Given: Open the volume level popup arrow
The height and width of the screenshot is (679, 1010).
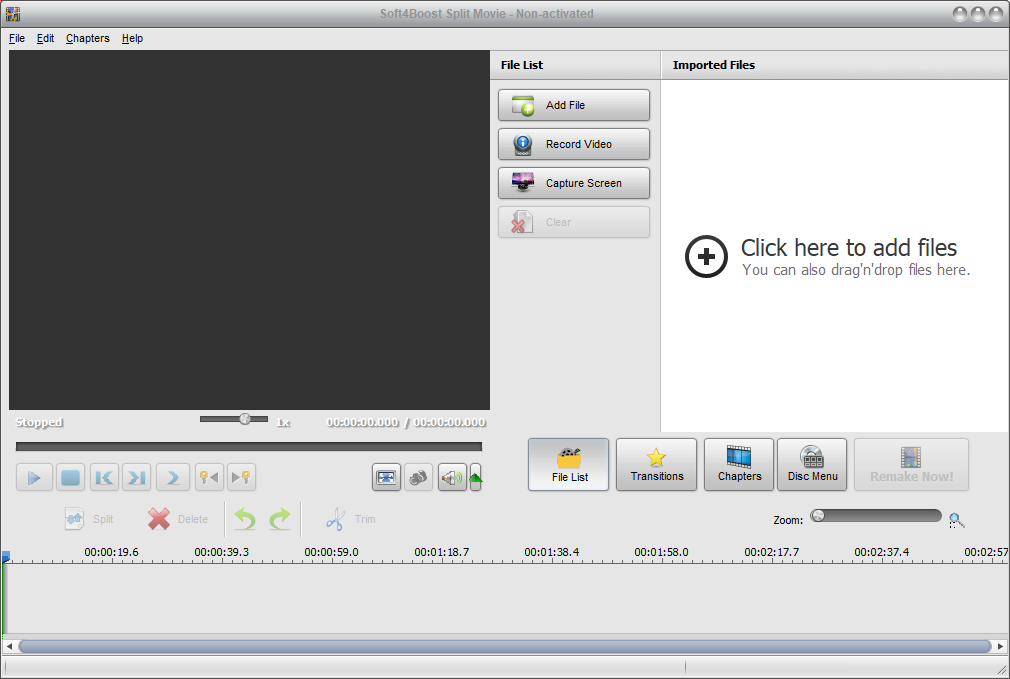Looking at the screenshot, I should coord(475,477).
